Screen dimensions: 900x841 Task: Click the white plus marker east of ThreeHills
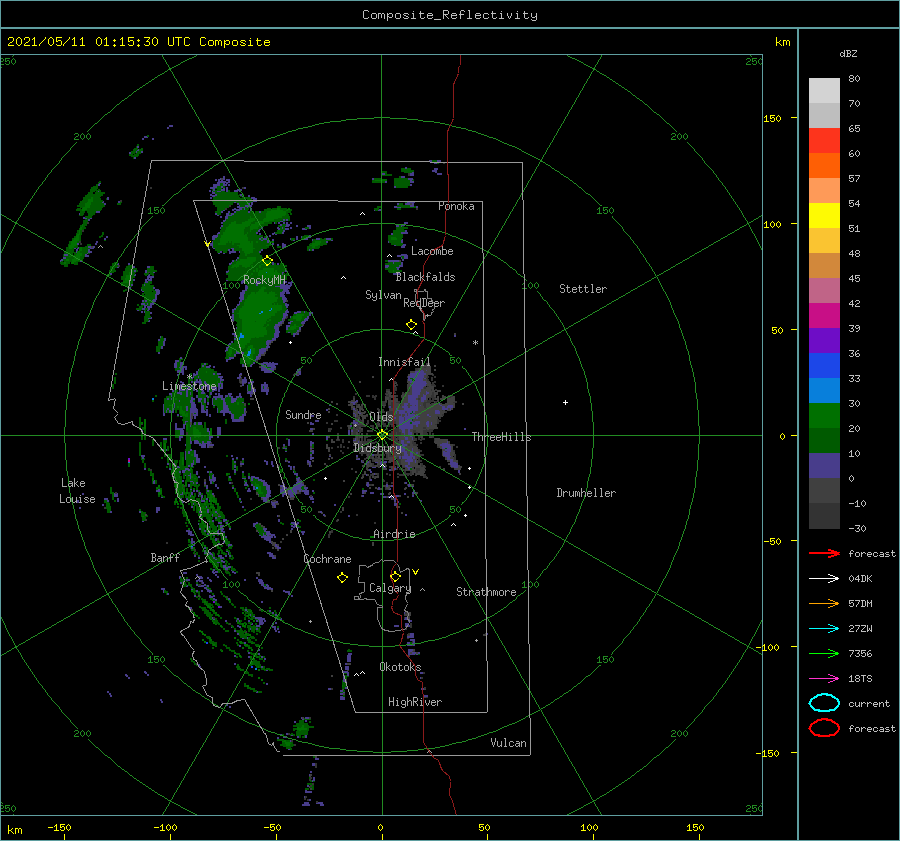(565, 402)
